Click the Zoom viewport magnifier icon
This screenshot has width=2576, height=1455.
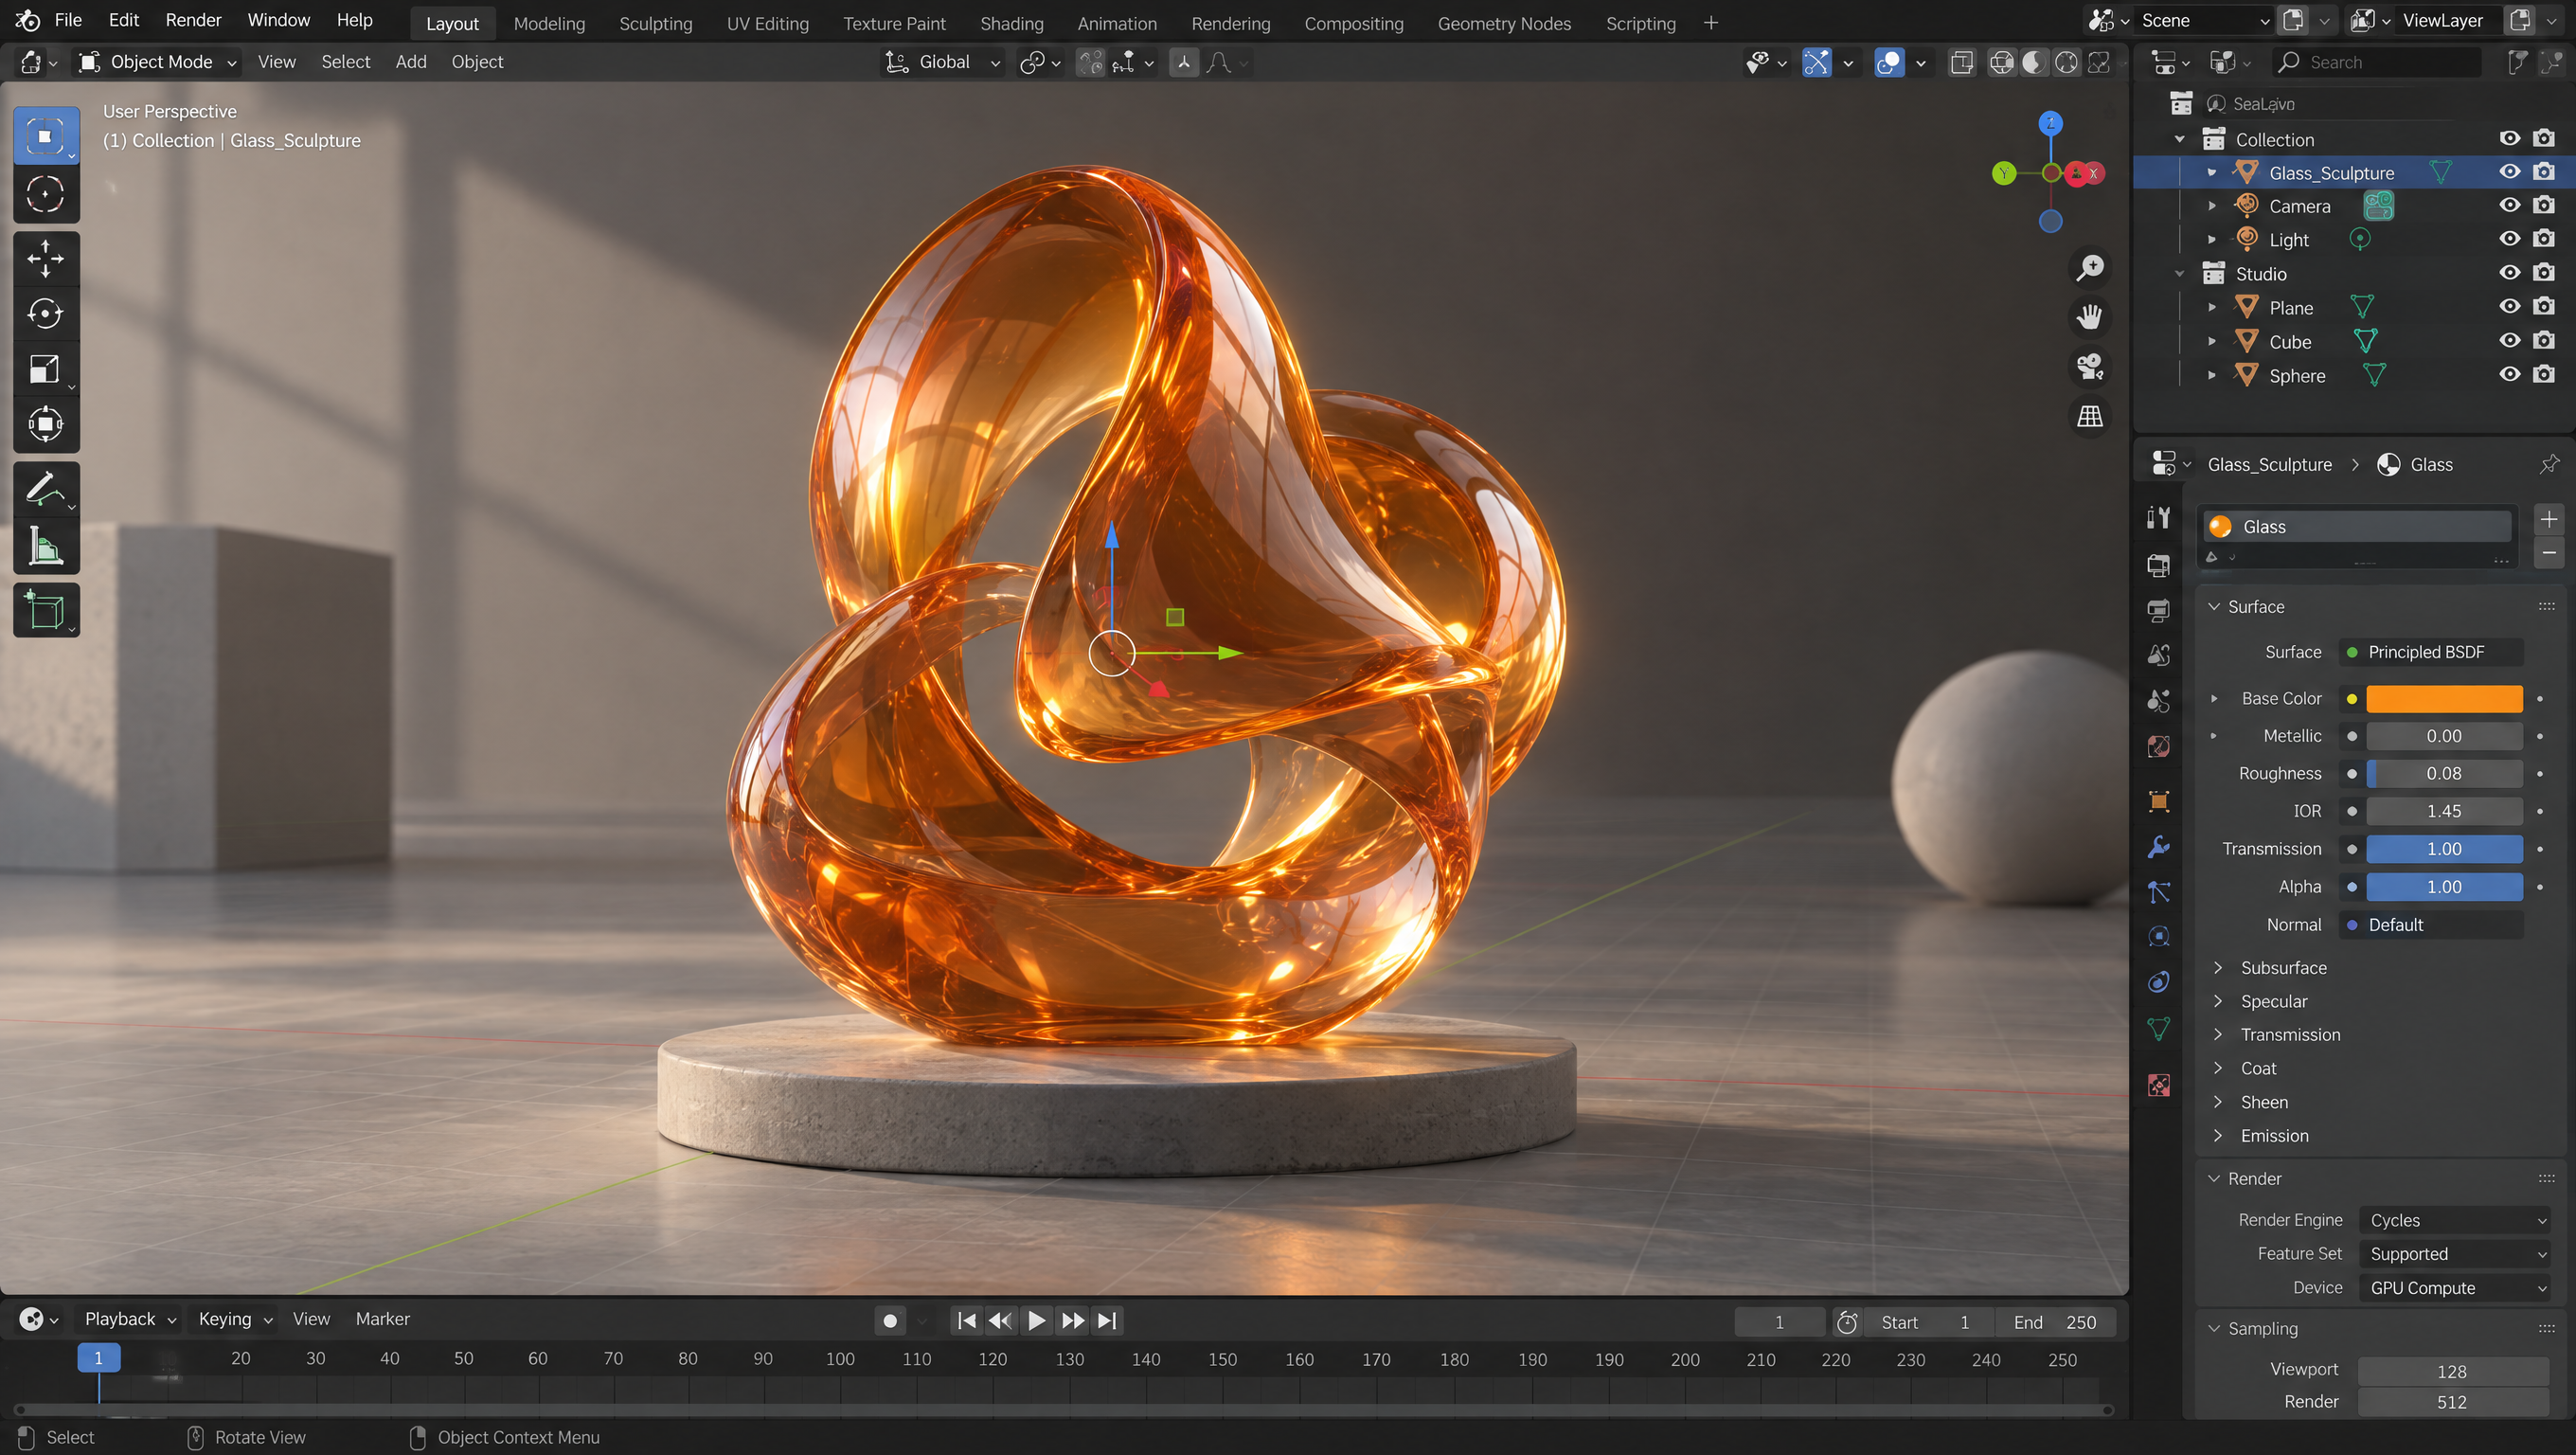tap(2089, 268)
